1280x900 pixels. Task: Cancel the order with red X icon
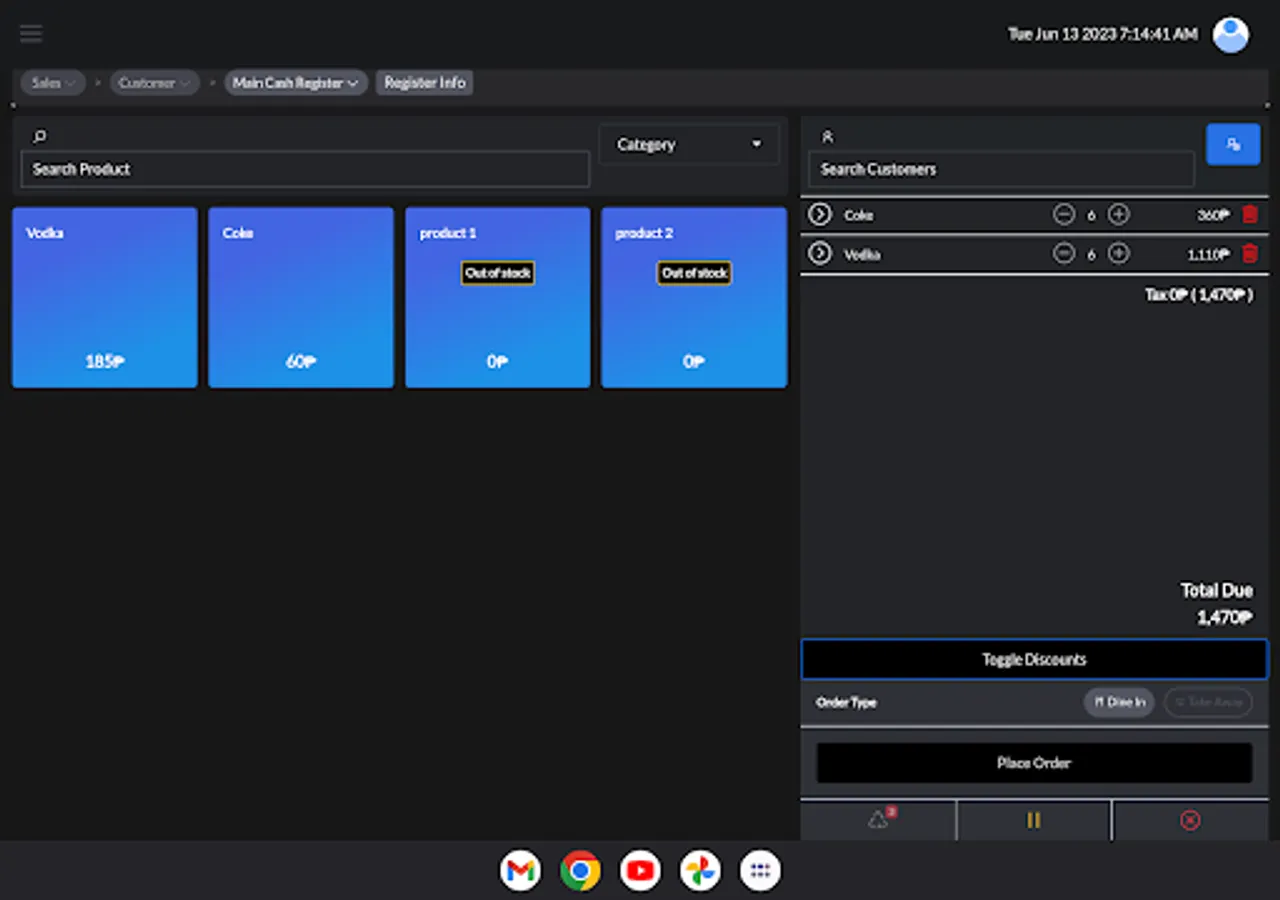point(1190,820)
